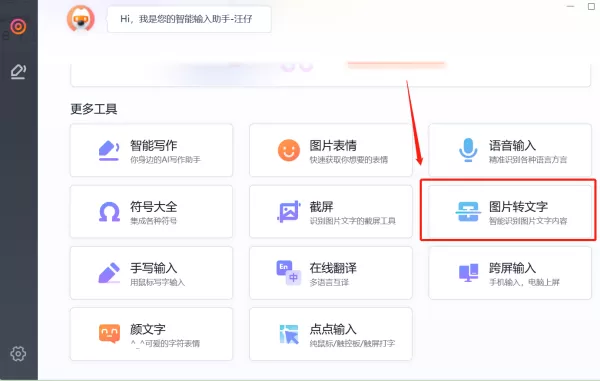Click the 图片转文字 scanner icon
The image size is (600, 381).
(468, 212)
